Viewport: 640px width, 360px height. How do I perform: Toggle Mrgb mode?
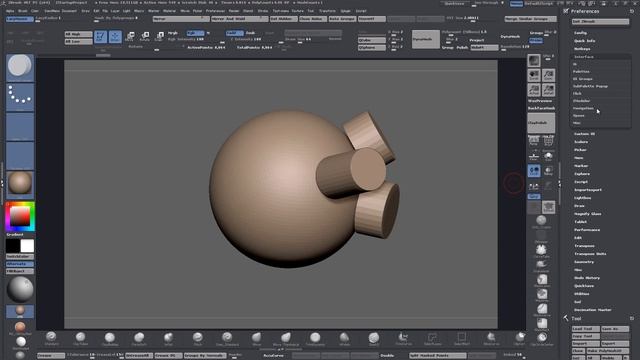[x=173, y=33]
